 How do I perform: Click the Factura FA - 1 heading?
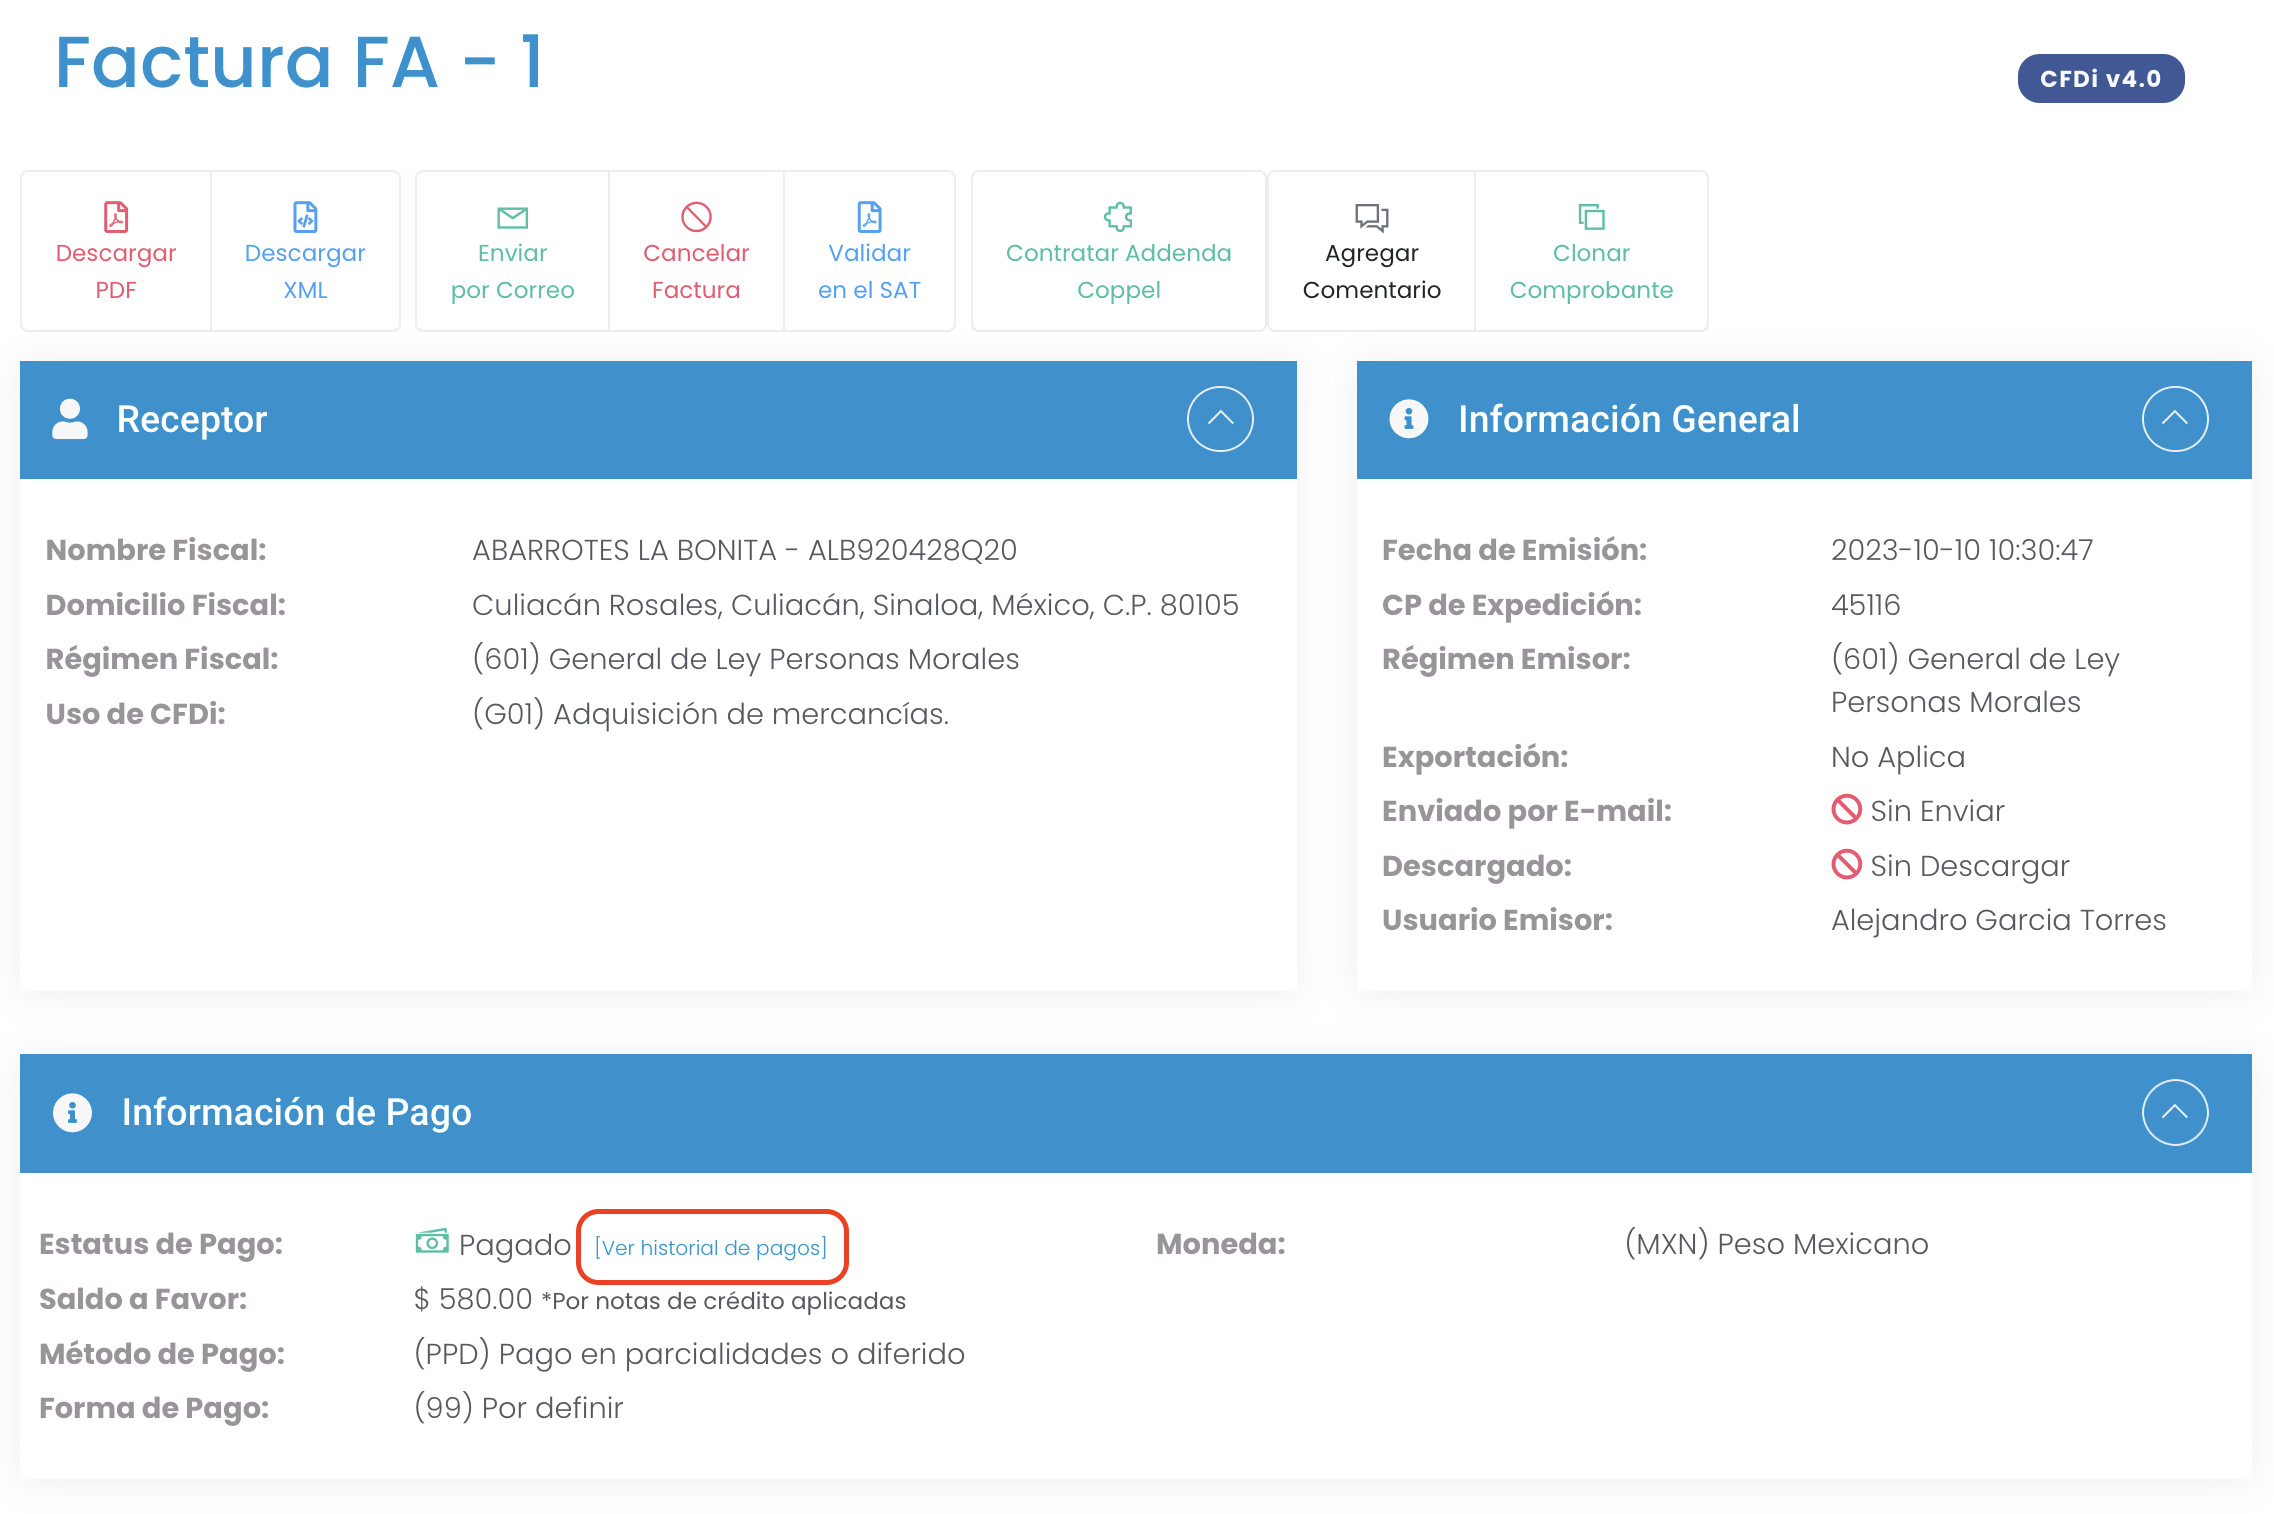(x=299, y=63)
